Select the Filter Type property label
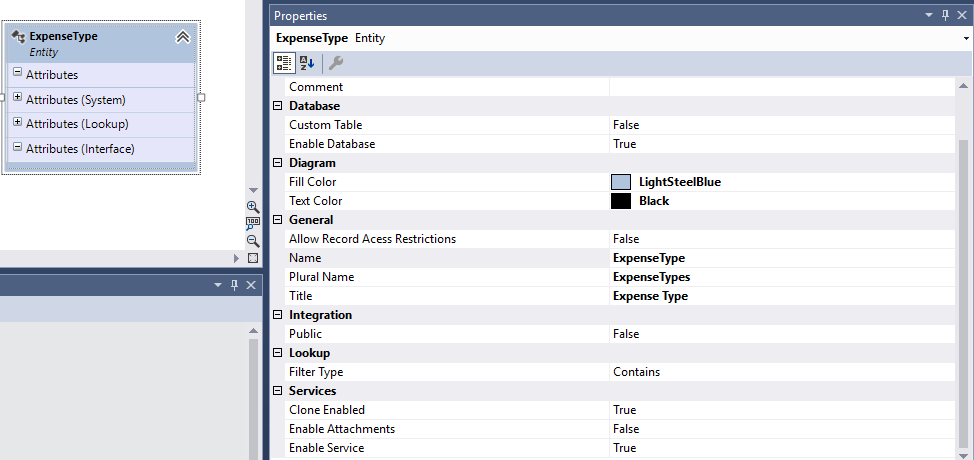 pyautogui.click(x=316, y=372)
